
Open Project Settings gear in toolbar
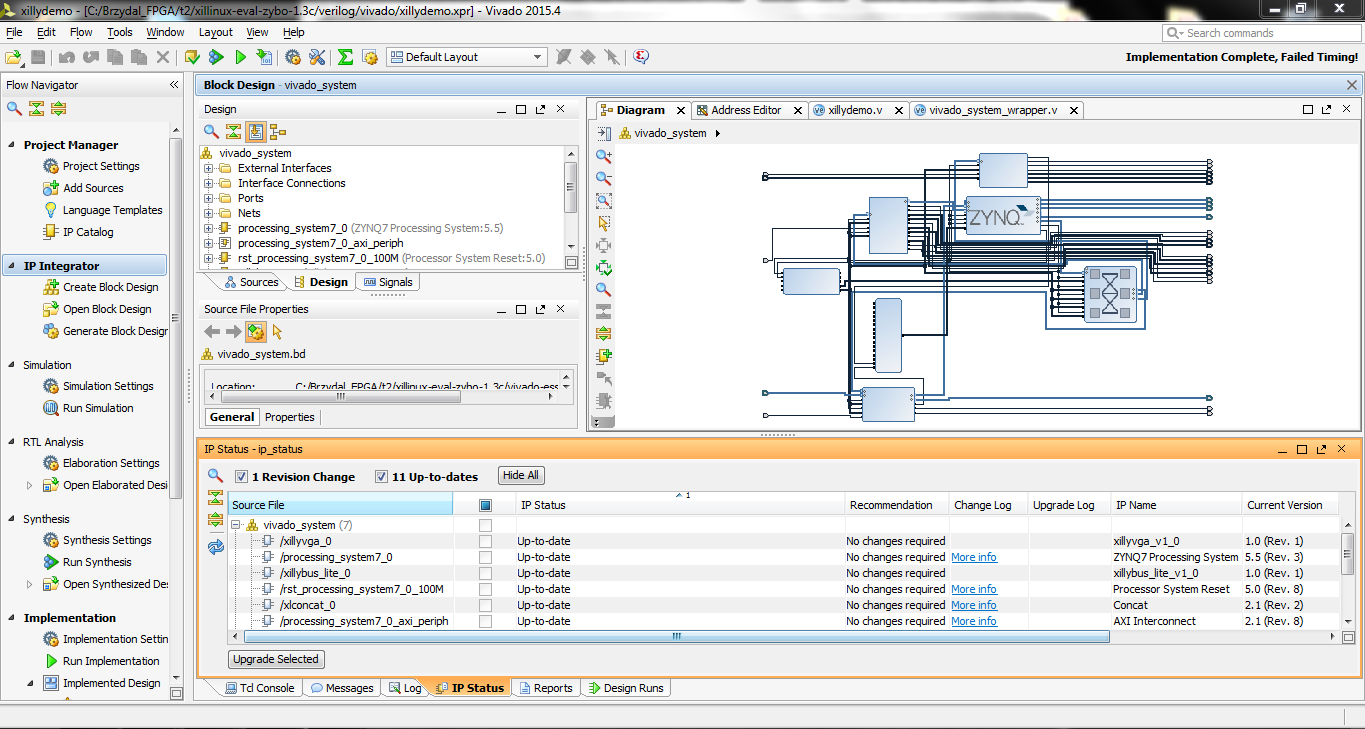293,57
